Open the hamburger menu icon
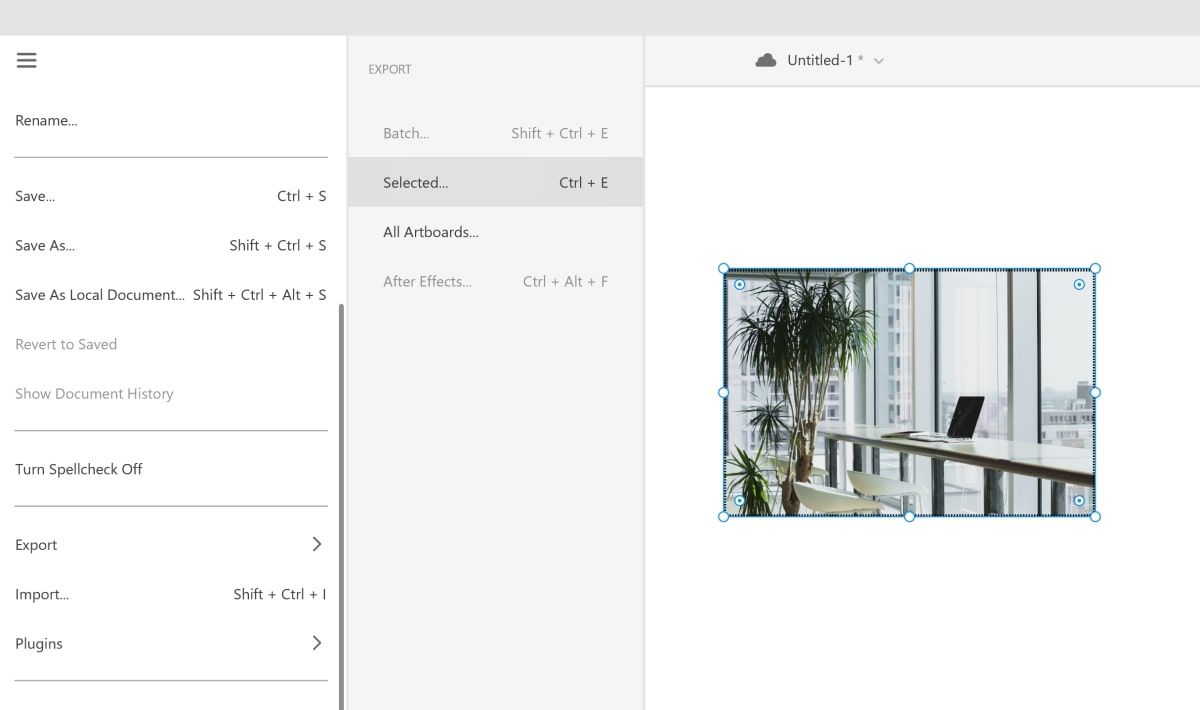The image size is (1200, 710). (x=26, y=60)
